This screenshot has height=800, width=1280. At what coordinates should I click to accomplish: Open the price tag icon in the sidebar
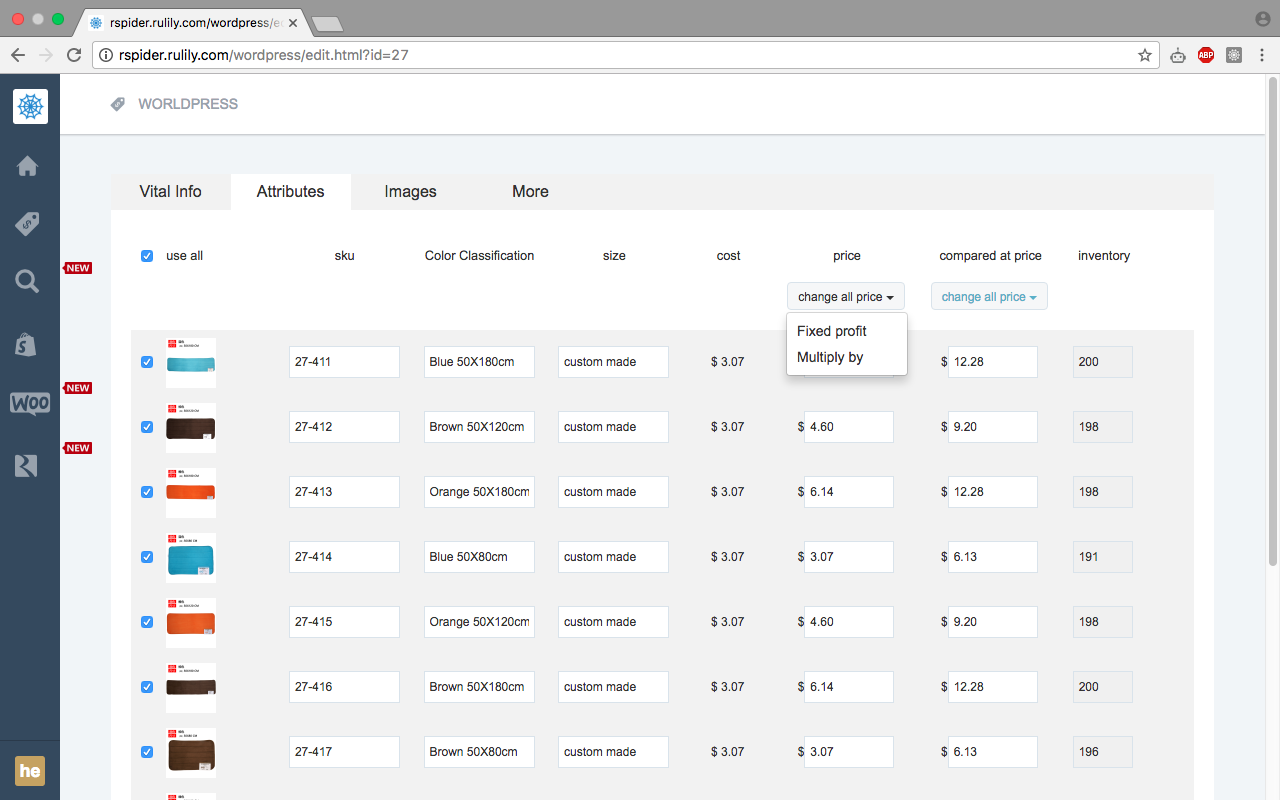[x=28, y=224]
